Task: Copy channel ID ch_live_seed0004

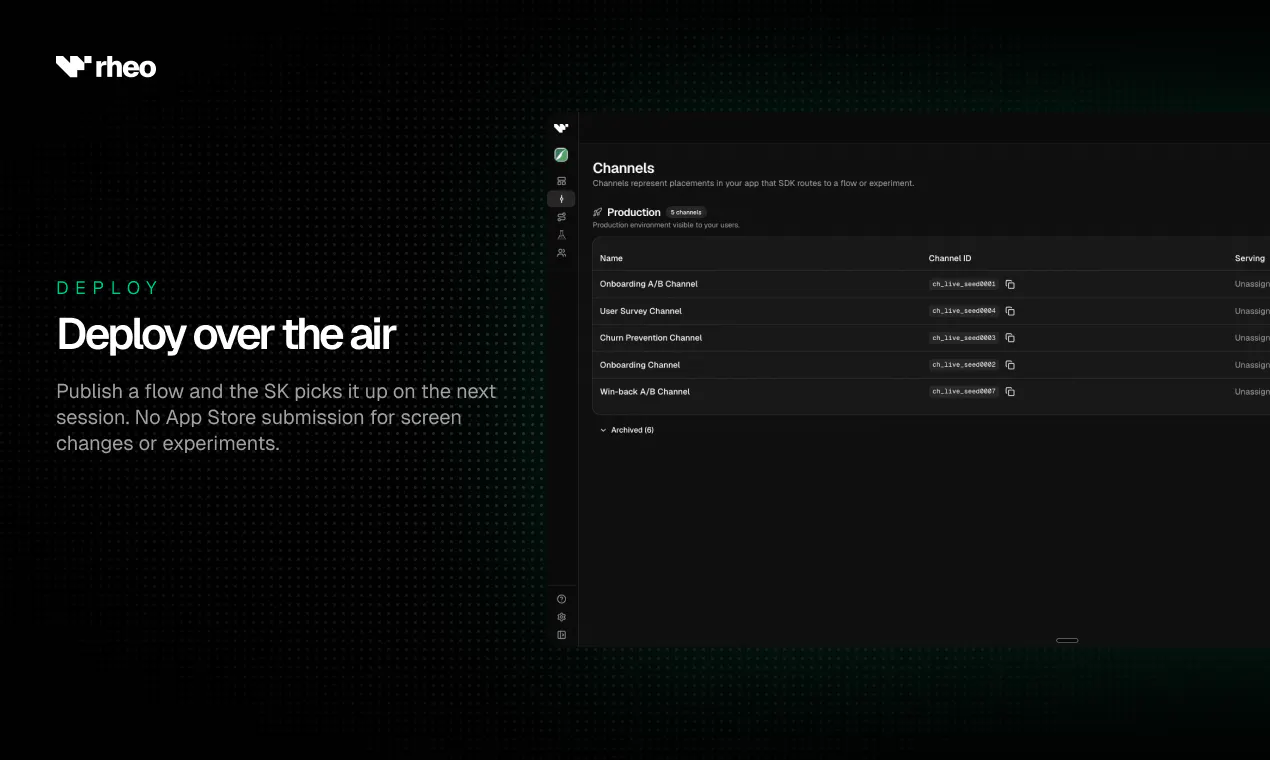Action: pos(1010,311)
